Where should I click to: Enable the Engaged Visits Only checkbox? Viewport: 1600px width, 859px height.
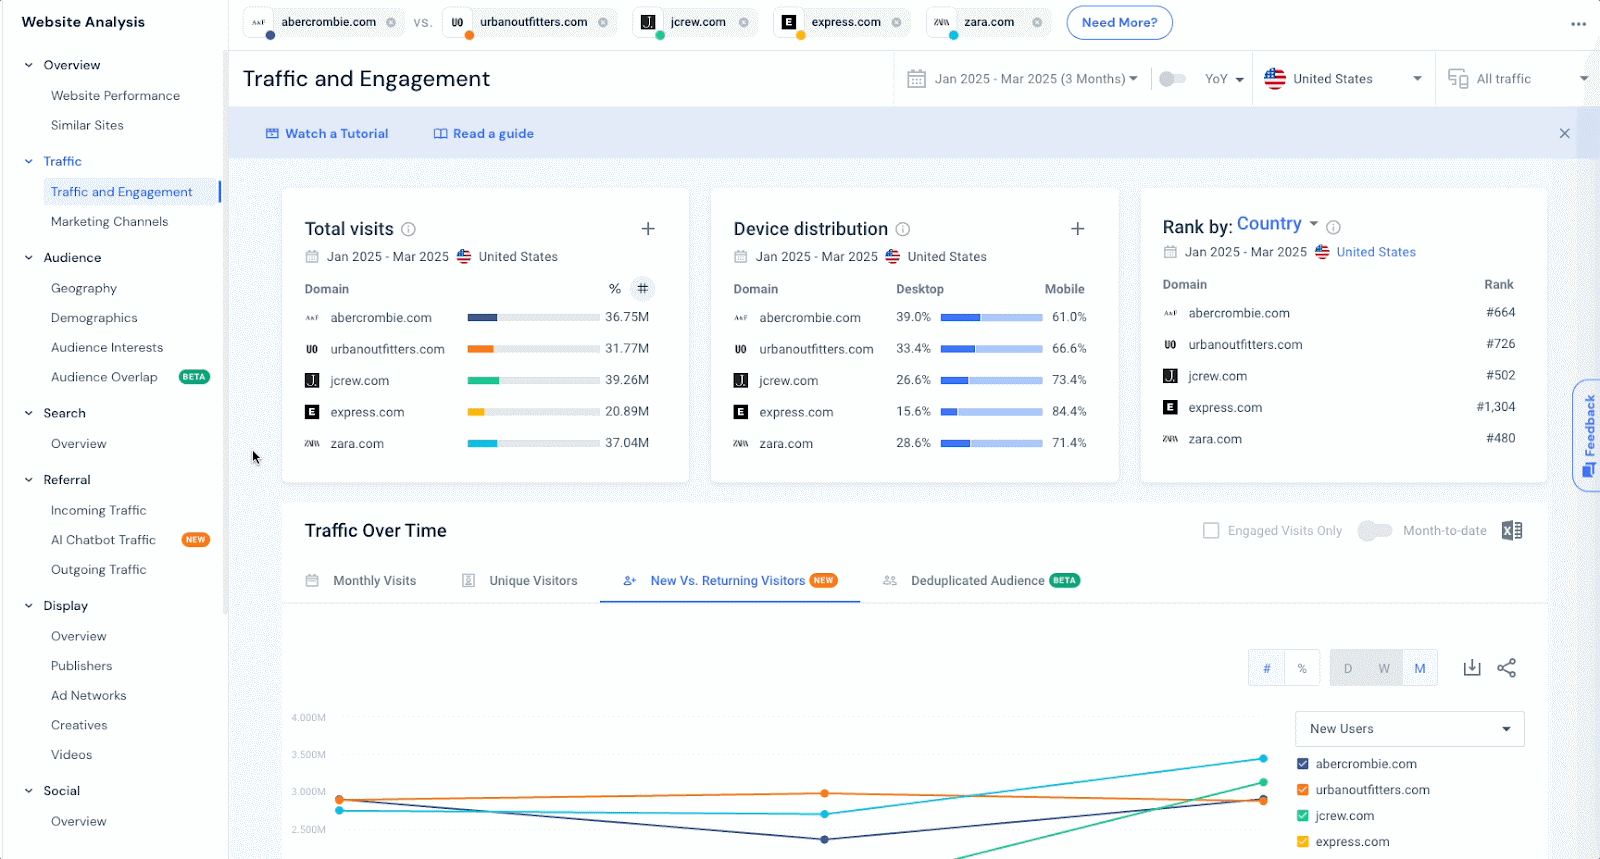[1211, 531]
